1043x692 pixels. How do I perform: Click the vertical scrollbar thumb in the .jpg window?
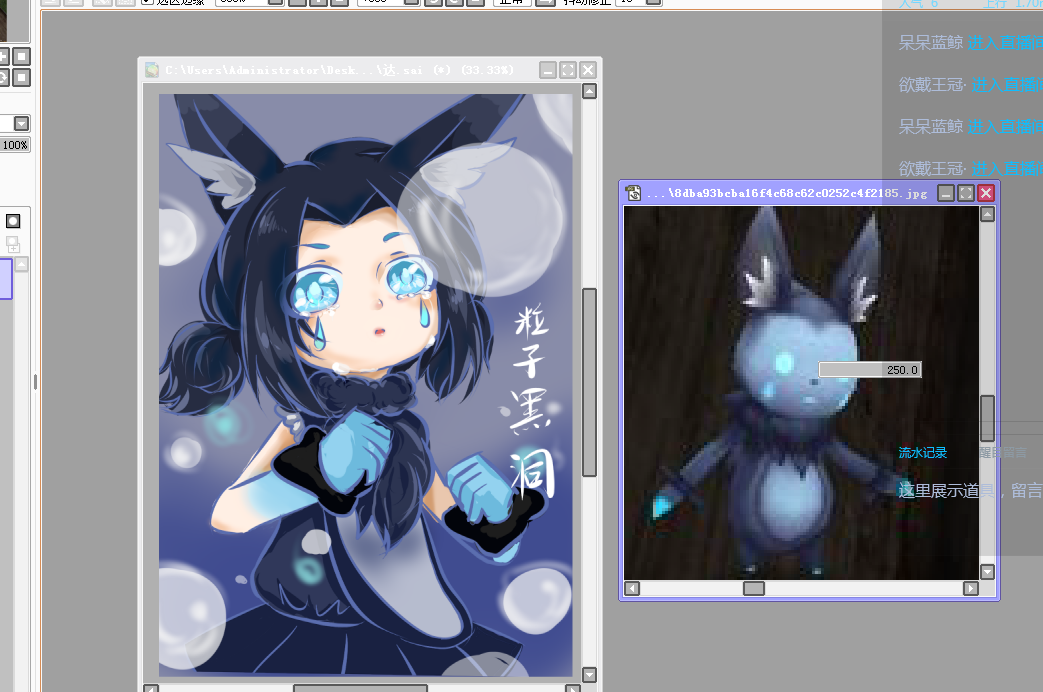pyautogui.click(x=988, y=418)
